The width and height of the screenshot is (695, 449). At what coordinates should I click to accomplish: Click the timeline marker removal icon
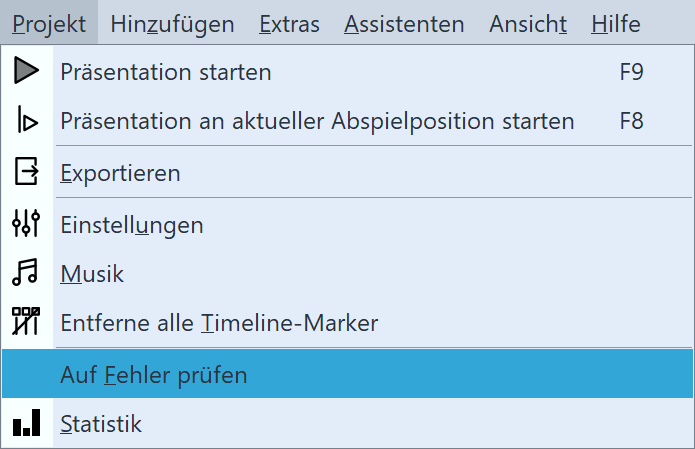click(x=27, y=323)
